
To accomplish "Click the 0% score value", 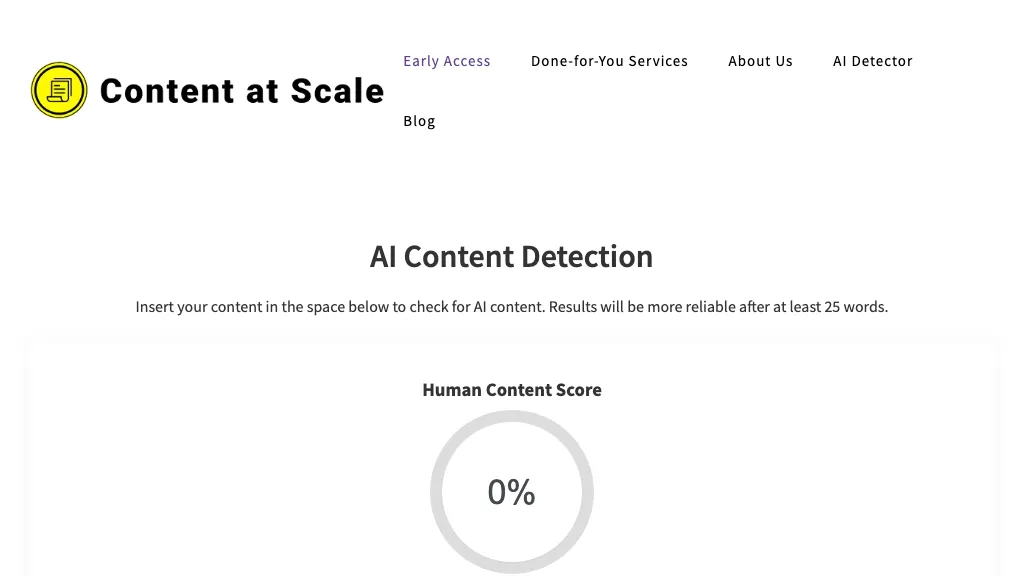I will point(511,492).
